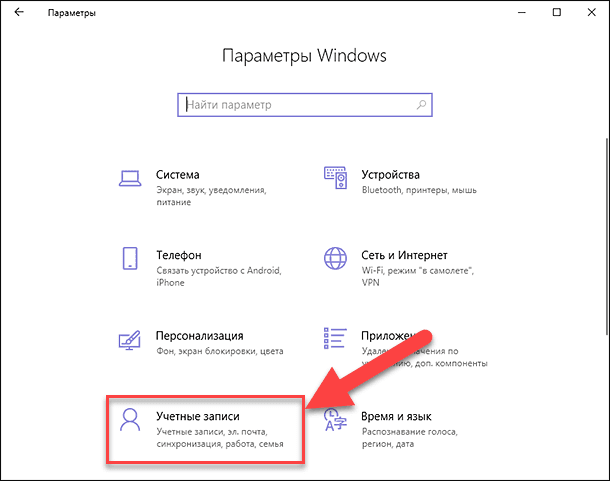Click 'Bluetooth, принтеры, мышь' description
Image resolution: width=610 pixels, height=481 pixels.
(419, 190)
